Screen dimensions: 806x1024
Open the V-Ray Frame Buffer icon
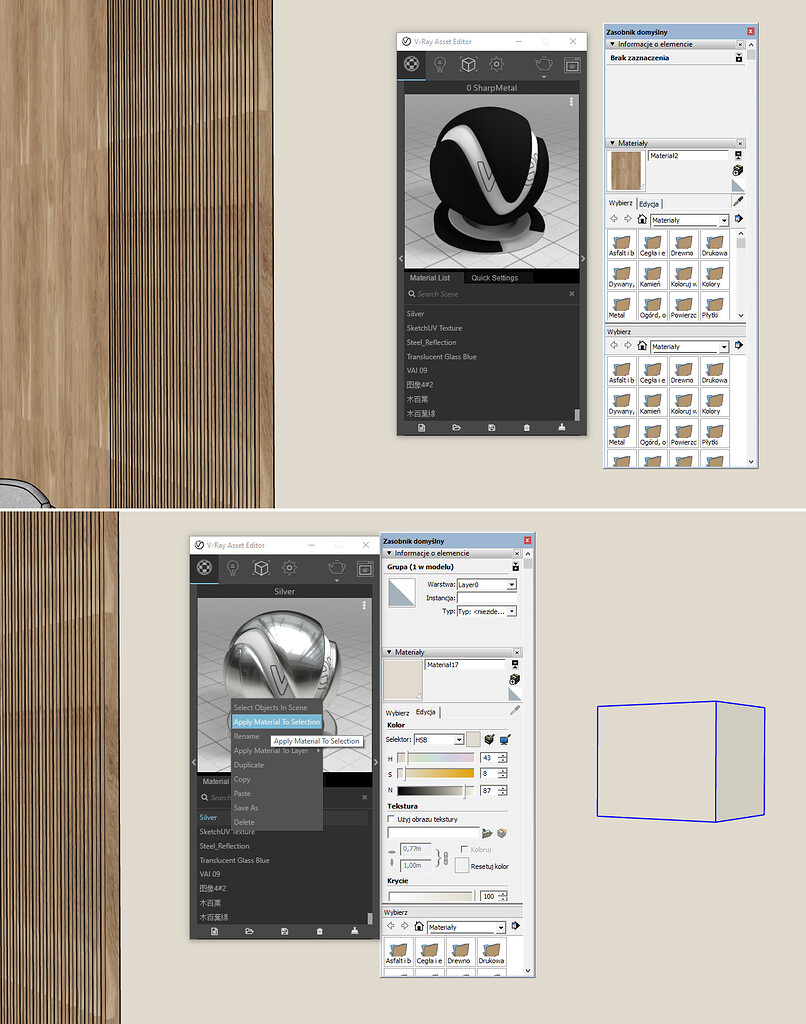573,65
